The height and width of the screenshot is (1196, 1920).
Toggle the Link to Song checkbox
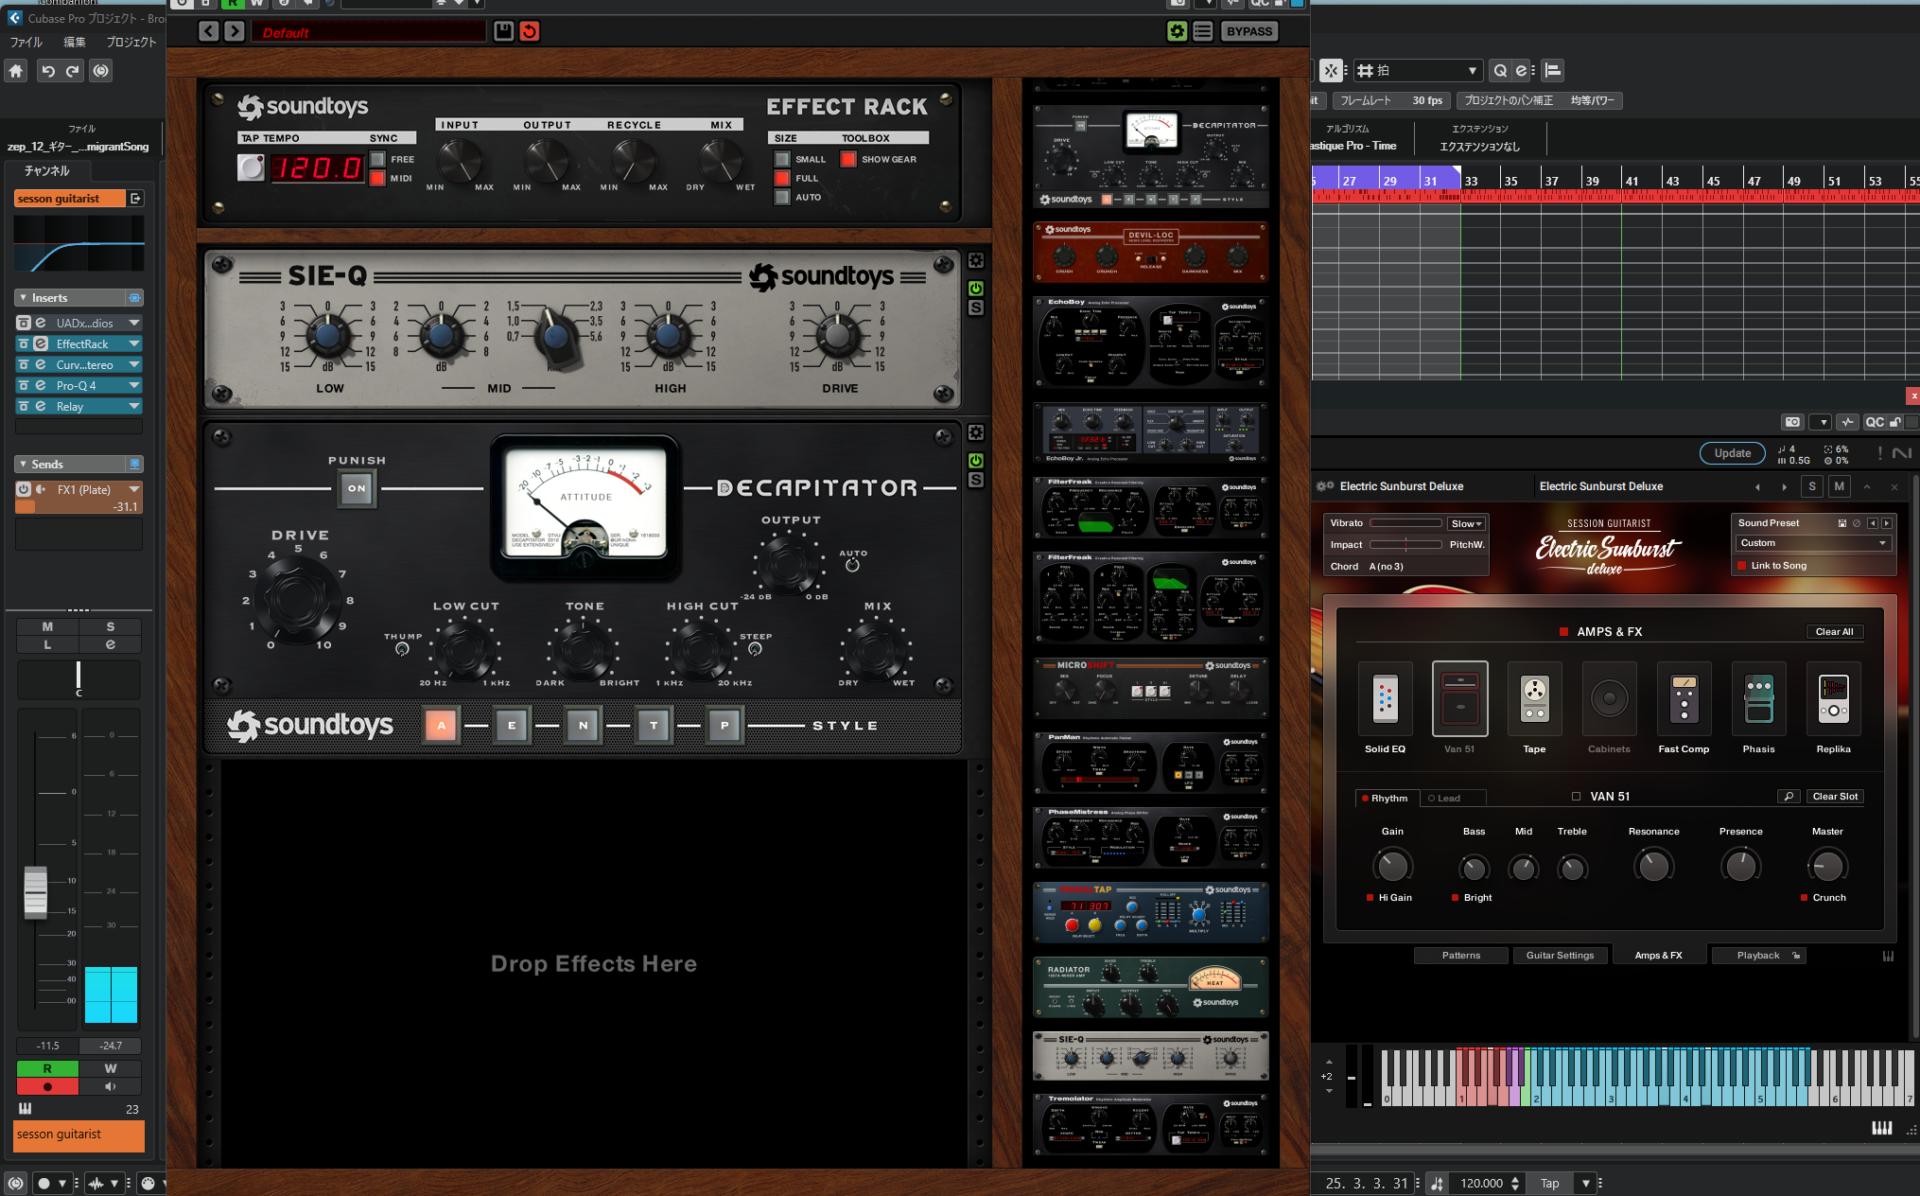coord(1742,566)
